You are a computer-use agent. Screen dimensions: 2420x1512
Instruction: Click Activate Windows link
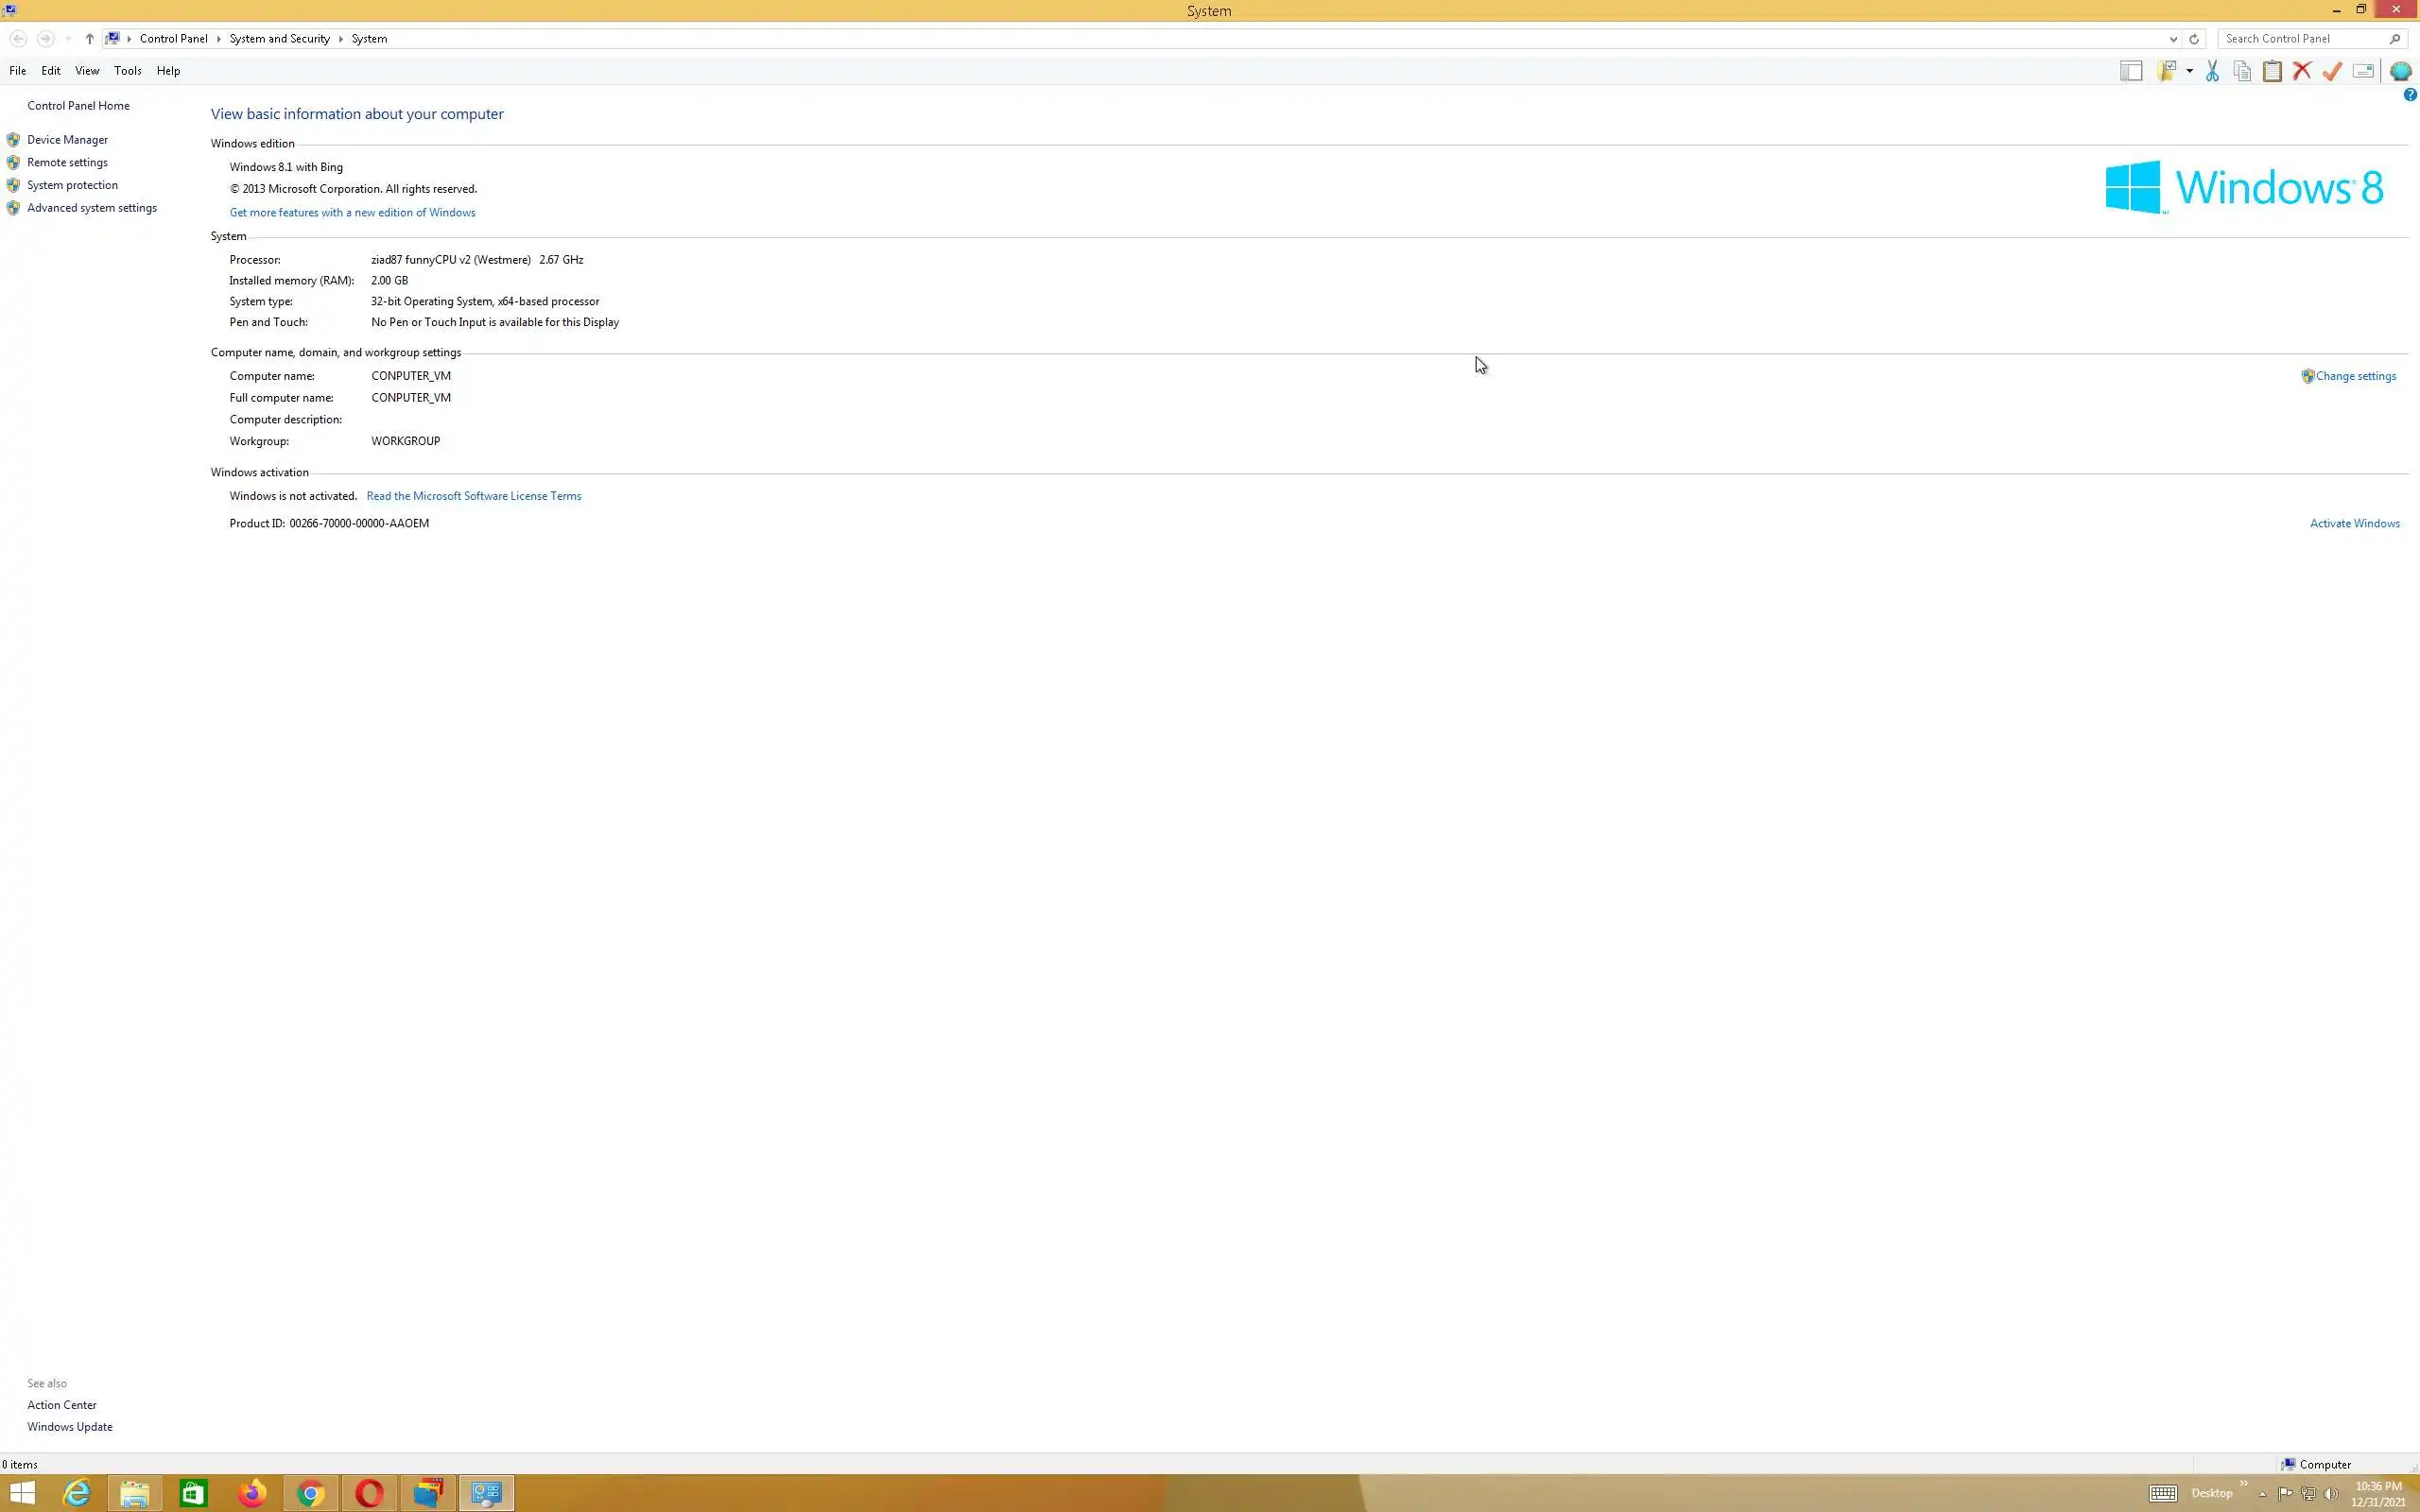(x=2354, y=523)
